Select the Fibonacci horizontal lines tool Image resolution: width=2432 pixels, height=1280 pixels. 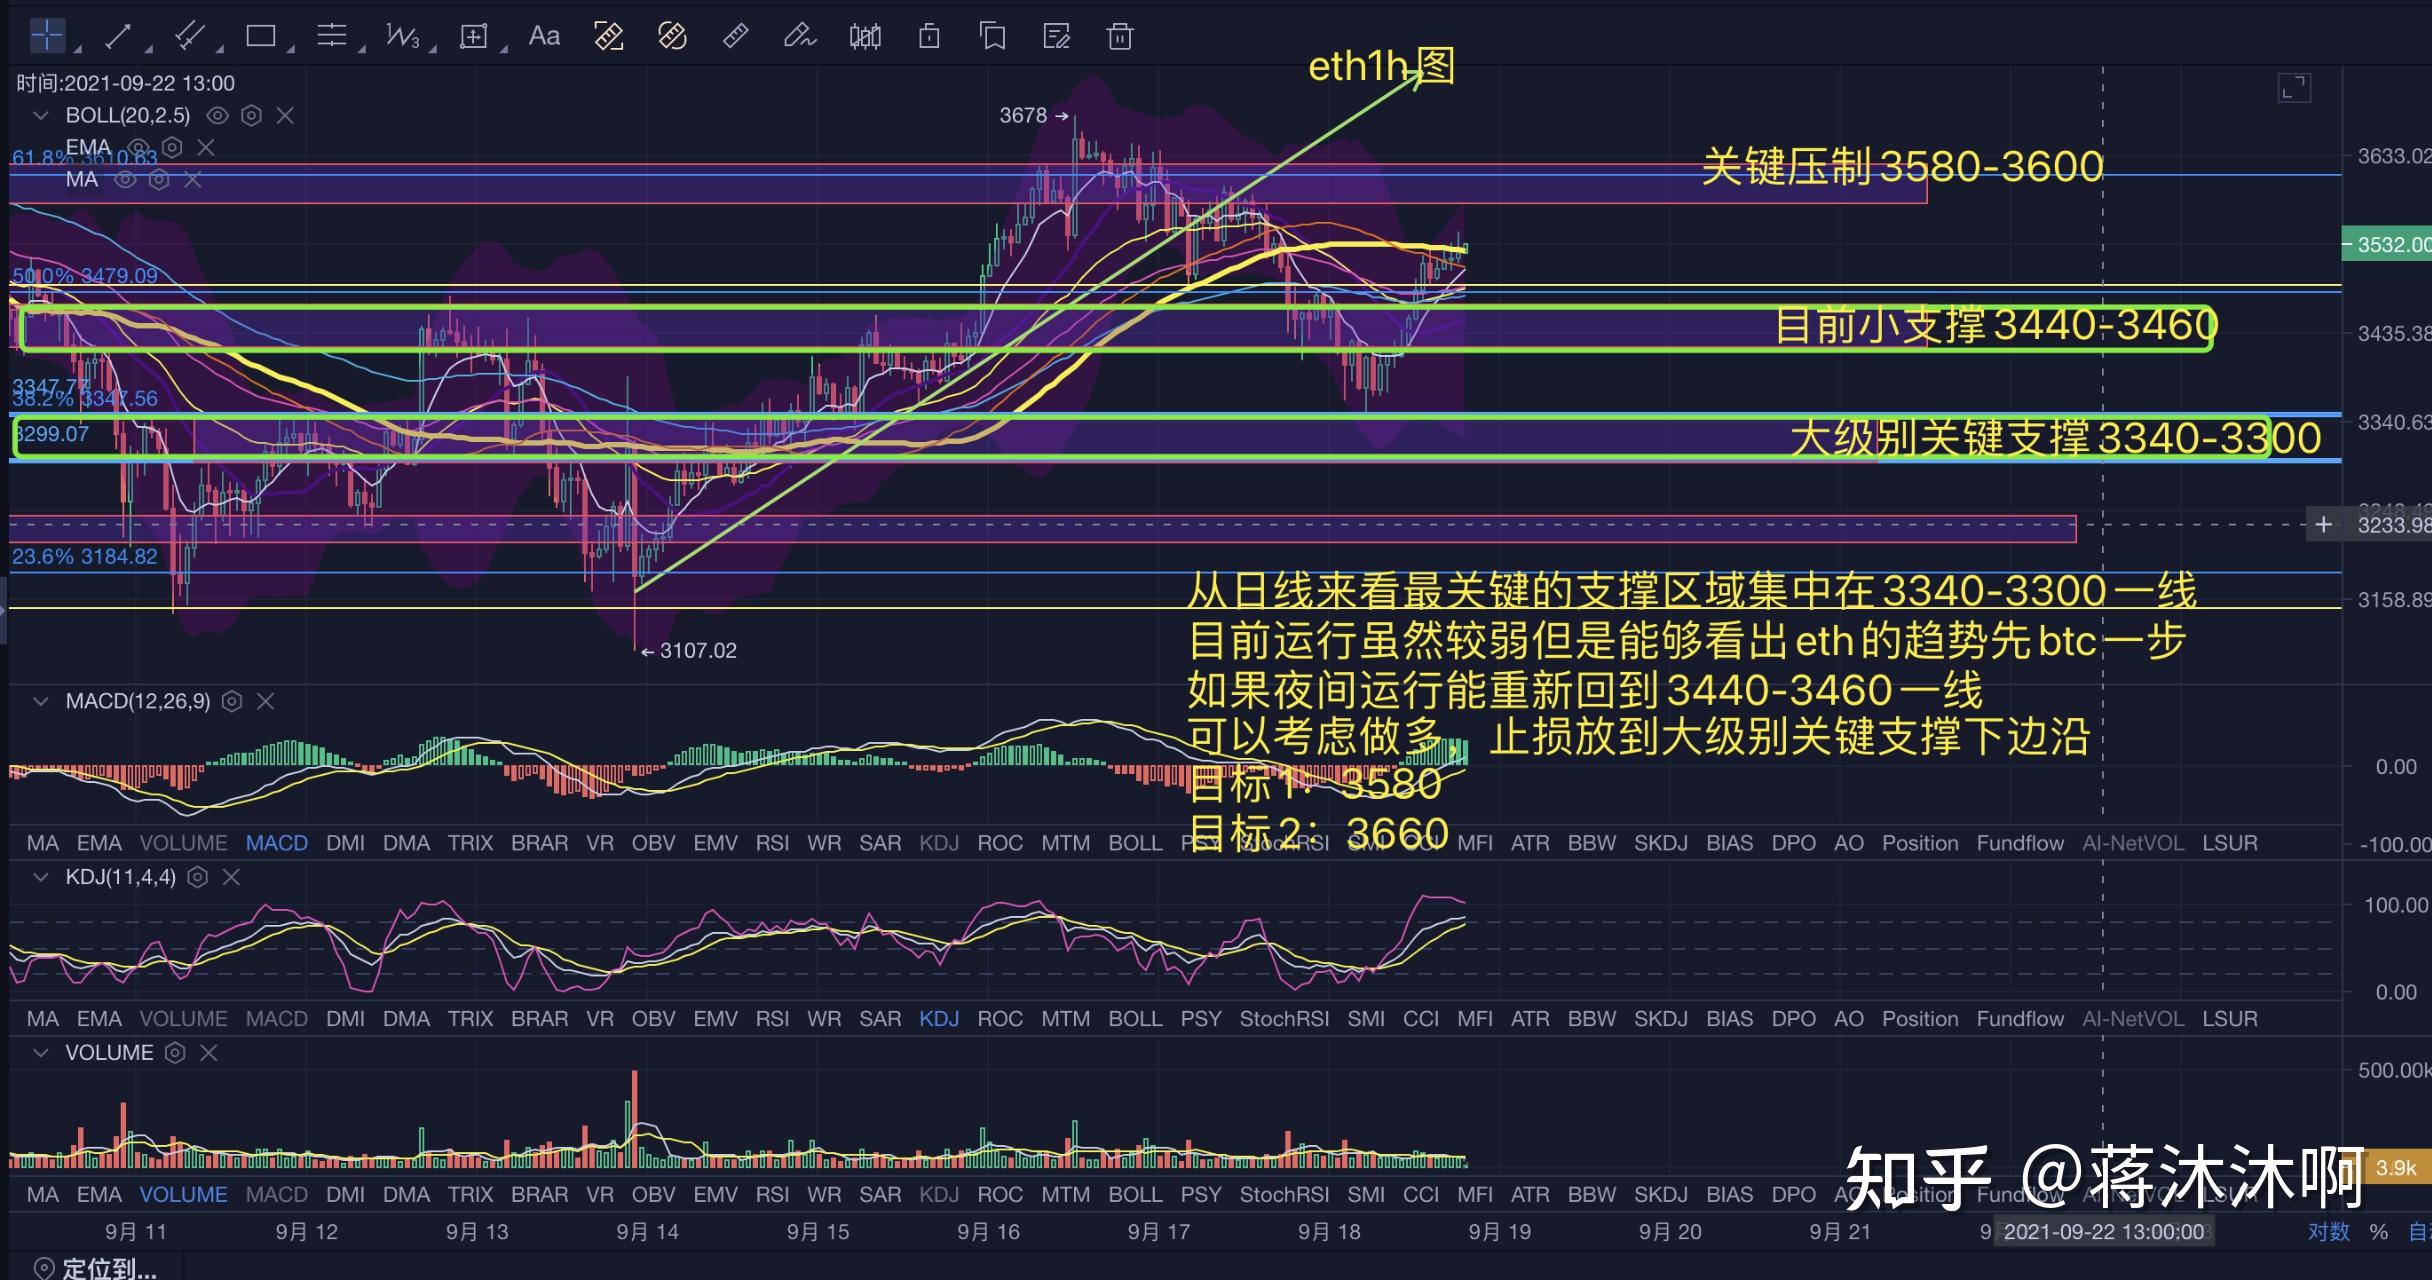click(331, 37)
